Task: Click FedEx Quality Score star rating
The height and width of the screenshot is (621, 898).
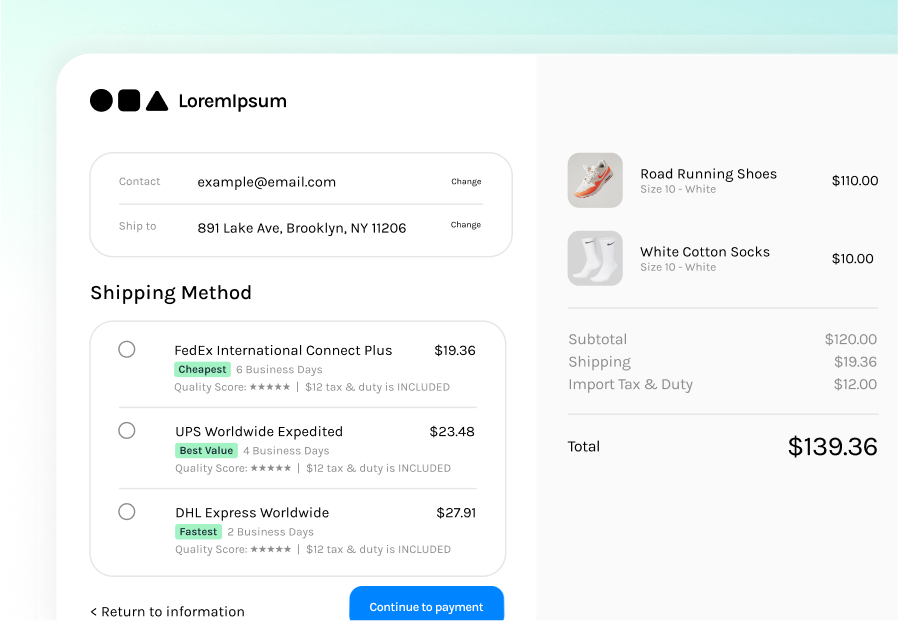Action: point(270,387)
